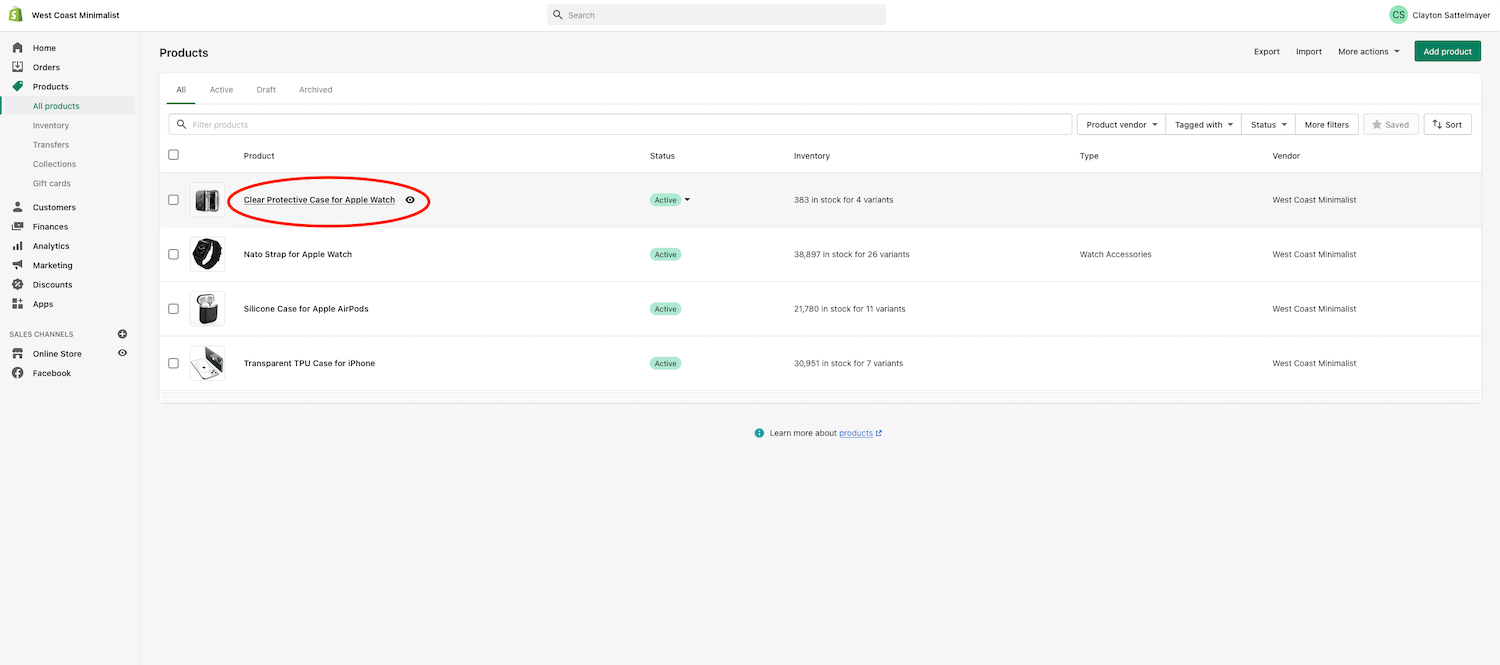Open Home from the sidebar
Viewport: 1500px width, 665px height.
tap(44, 48)
